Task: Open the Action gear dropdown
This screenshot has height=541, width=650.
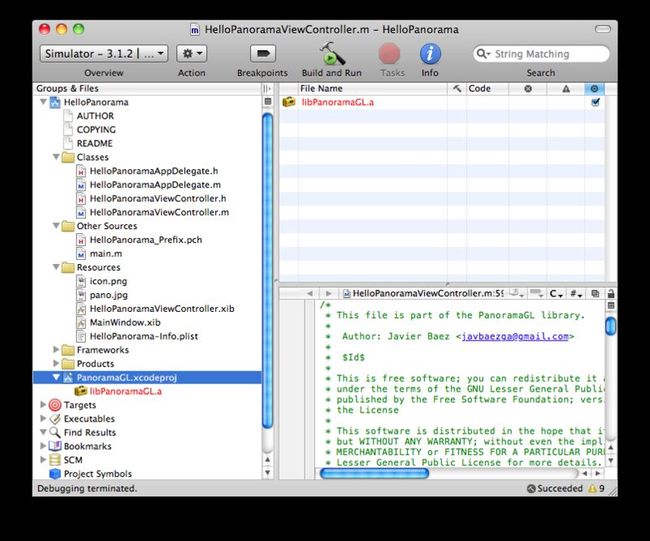Action: (192, 53)
